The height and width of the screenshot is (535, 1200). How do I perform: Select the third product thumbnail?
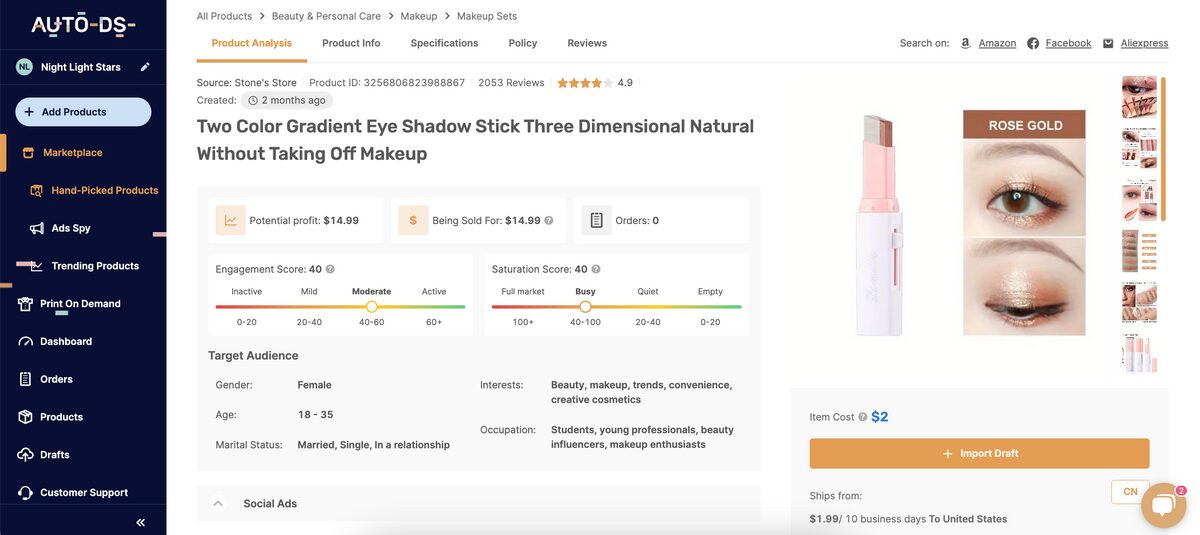click(1139, 200)
